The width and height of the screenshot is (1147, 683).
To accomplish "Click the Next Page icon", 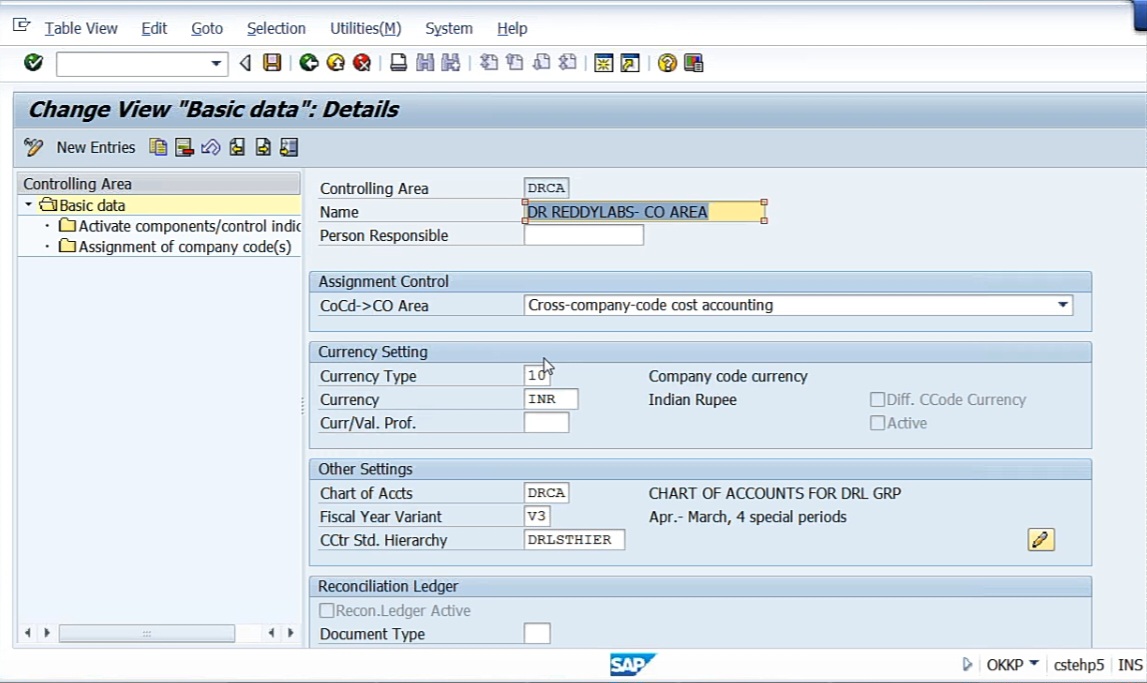I will [x=541, y=63].
